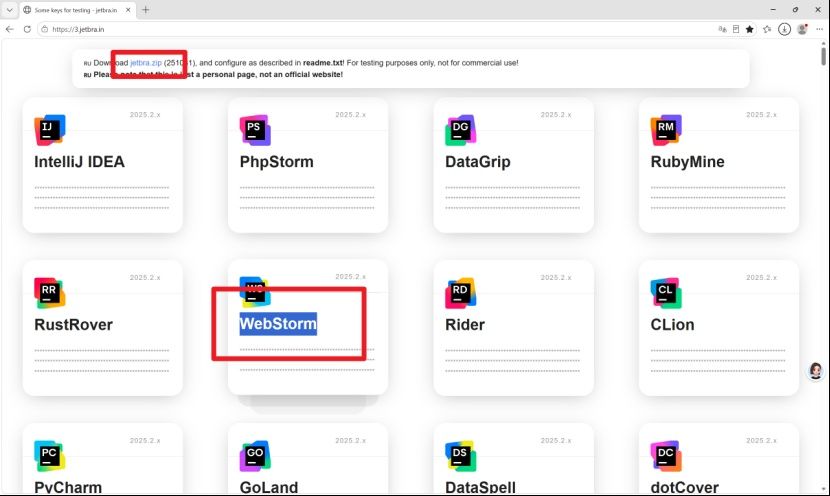Click the RustRover RR logo icon
Viewport: 830px width, 496px height.
pyautogui.click(x=50, y=293)
